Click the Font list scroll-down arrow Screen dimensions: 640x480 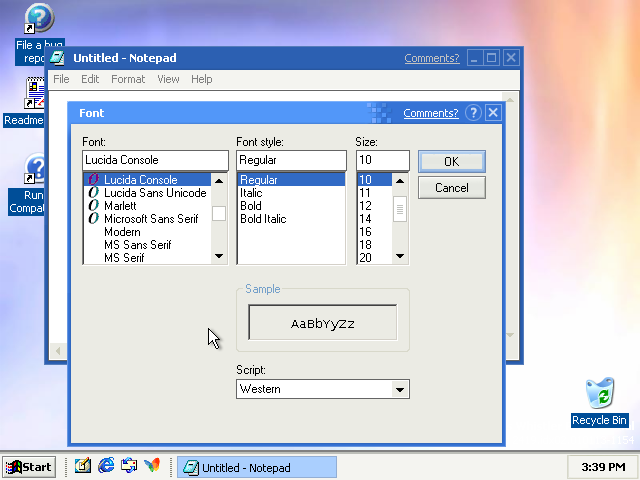[x=219, y=256]
